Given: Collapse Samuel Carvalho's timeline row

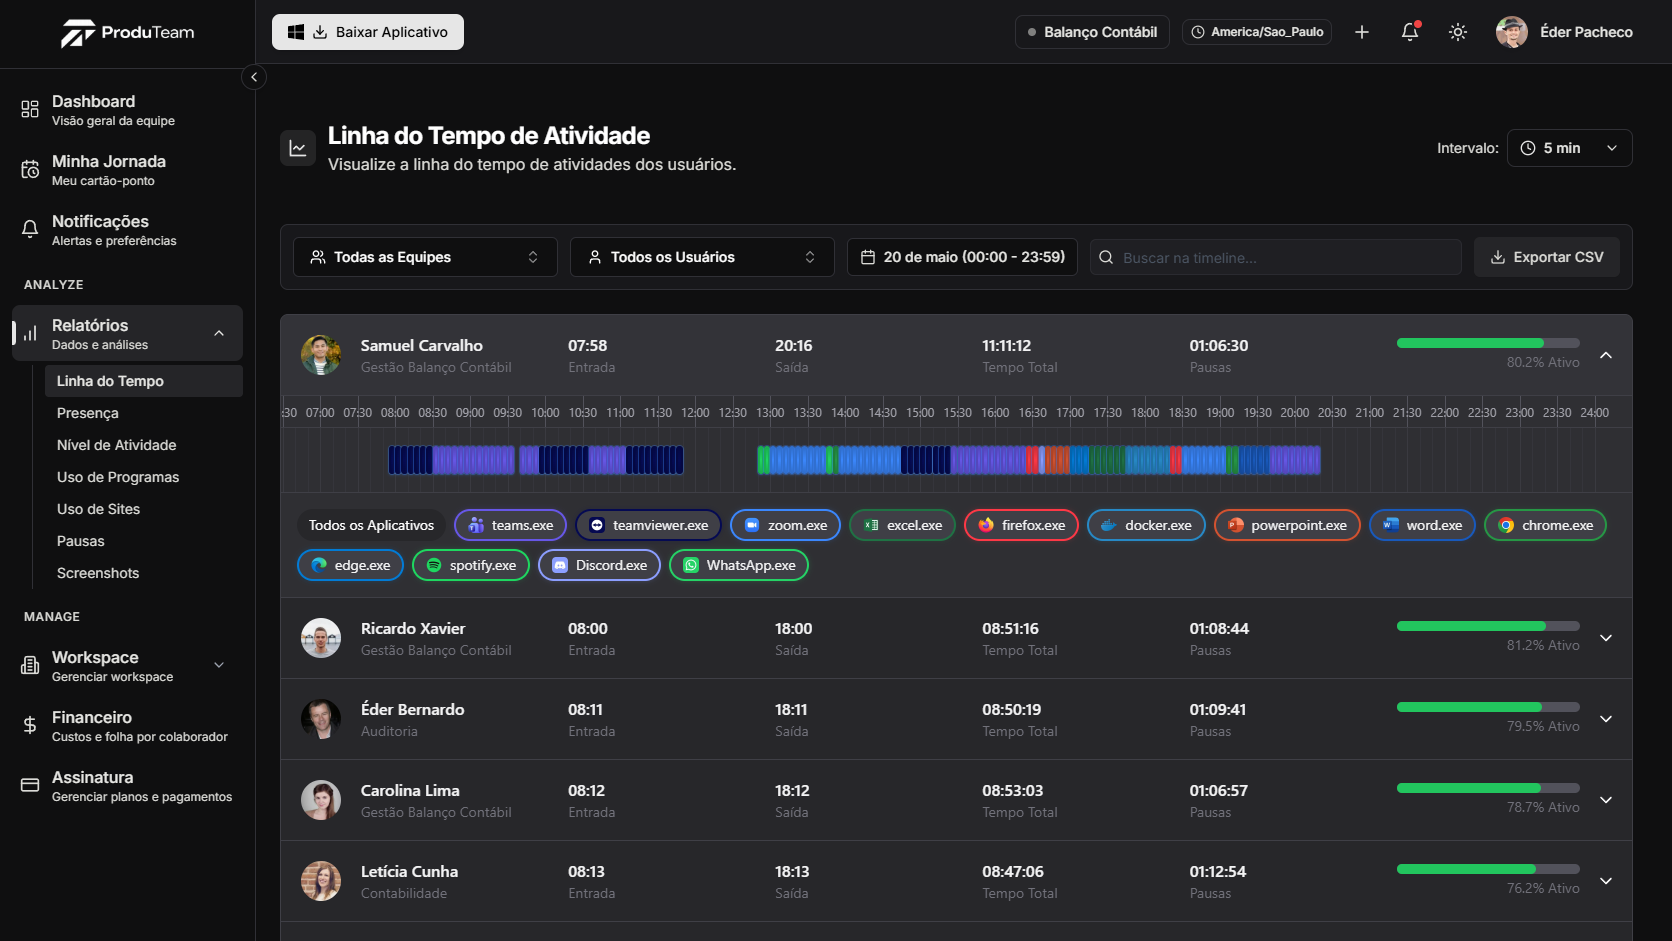Looking at the screenshot, I should (x=1606, y=355).
